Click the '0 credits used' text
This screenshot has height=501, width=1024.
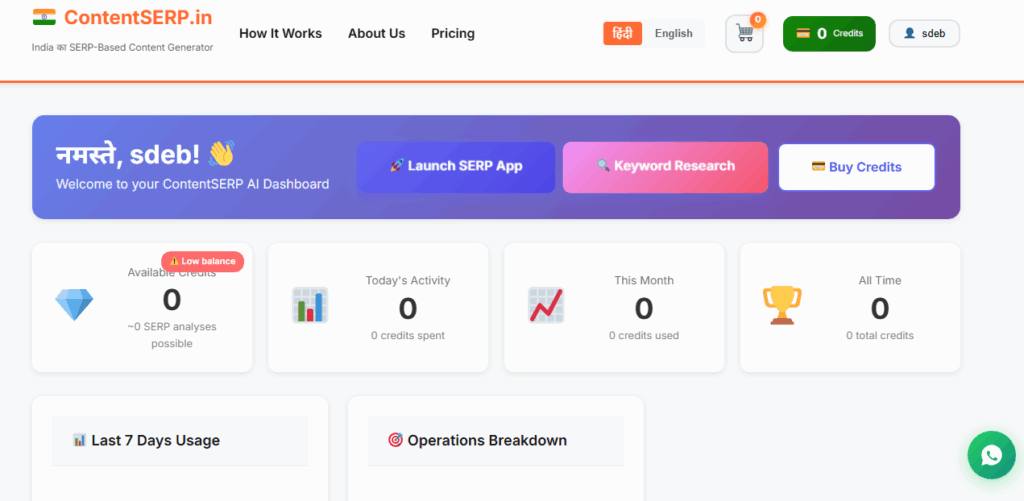(x=644, y=336)
